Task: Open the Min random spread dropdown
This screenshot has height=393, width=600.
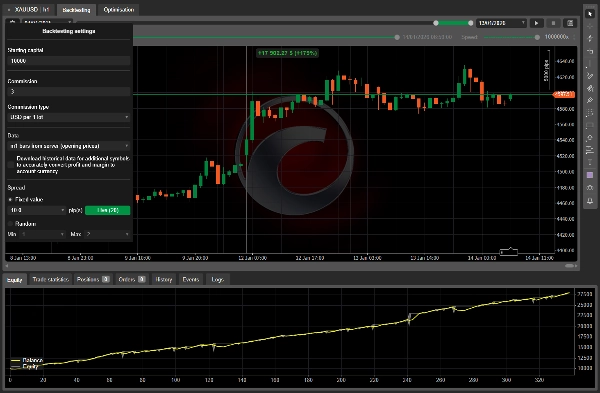Action: tap(43, 234)
